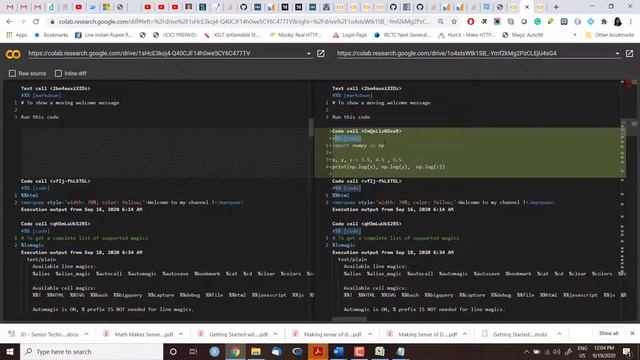
Task: Open the JD - Senior Techn docx download
Action: pos(44,334)
